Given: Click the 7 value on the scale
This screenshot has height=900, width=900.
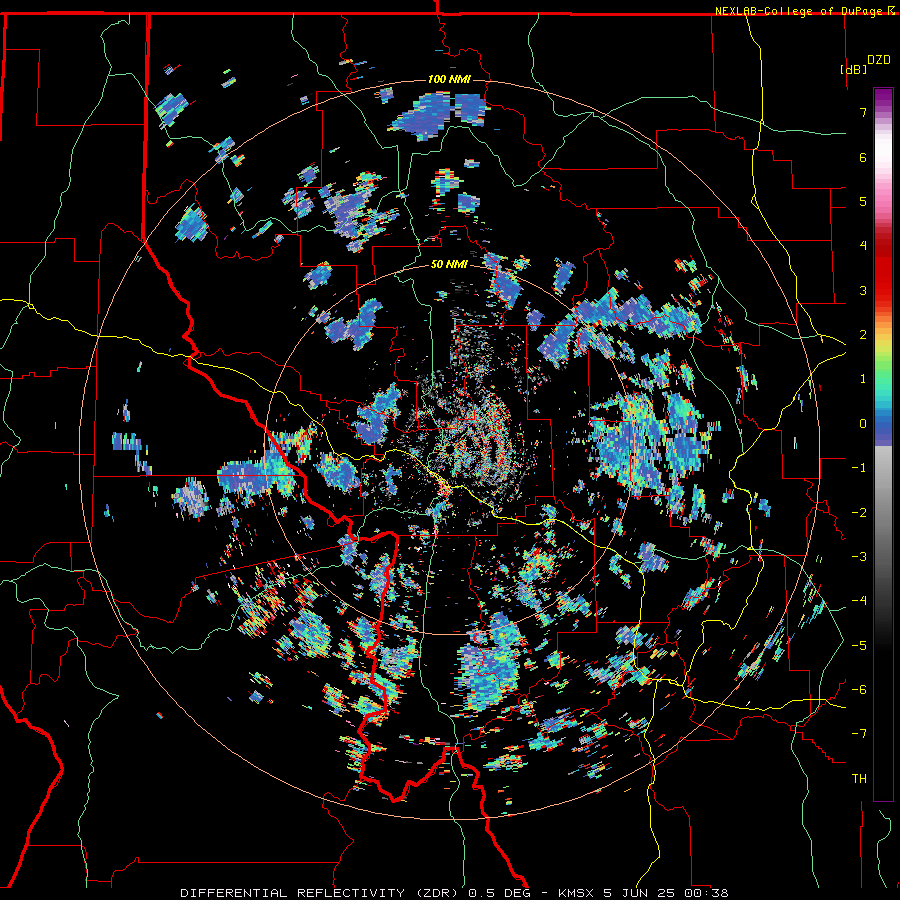Looking at the screenshot, I should coord(863,112).
